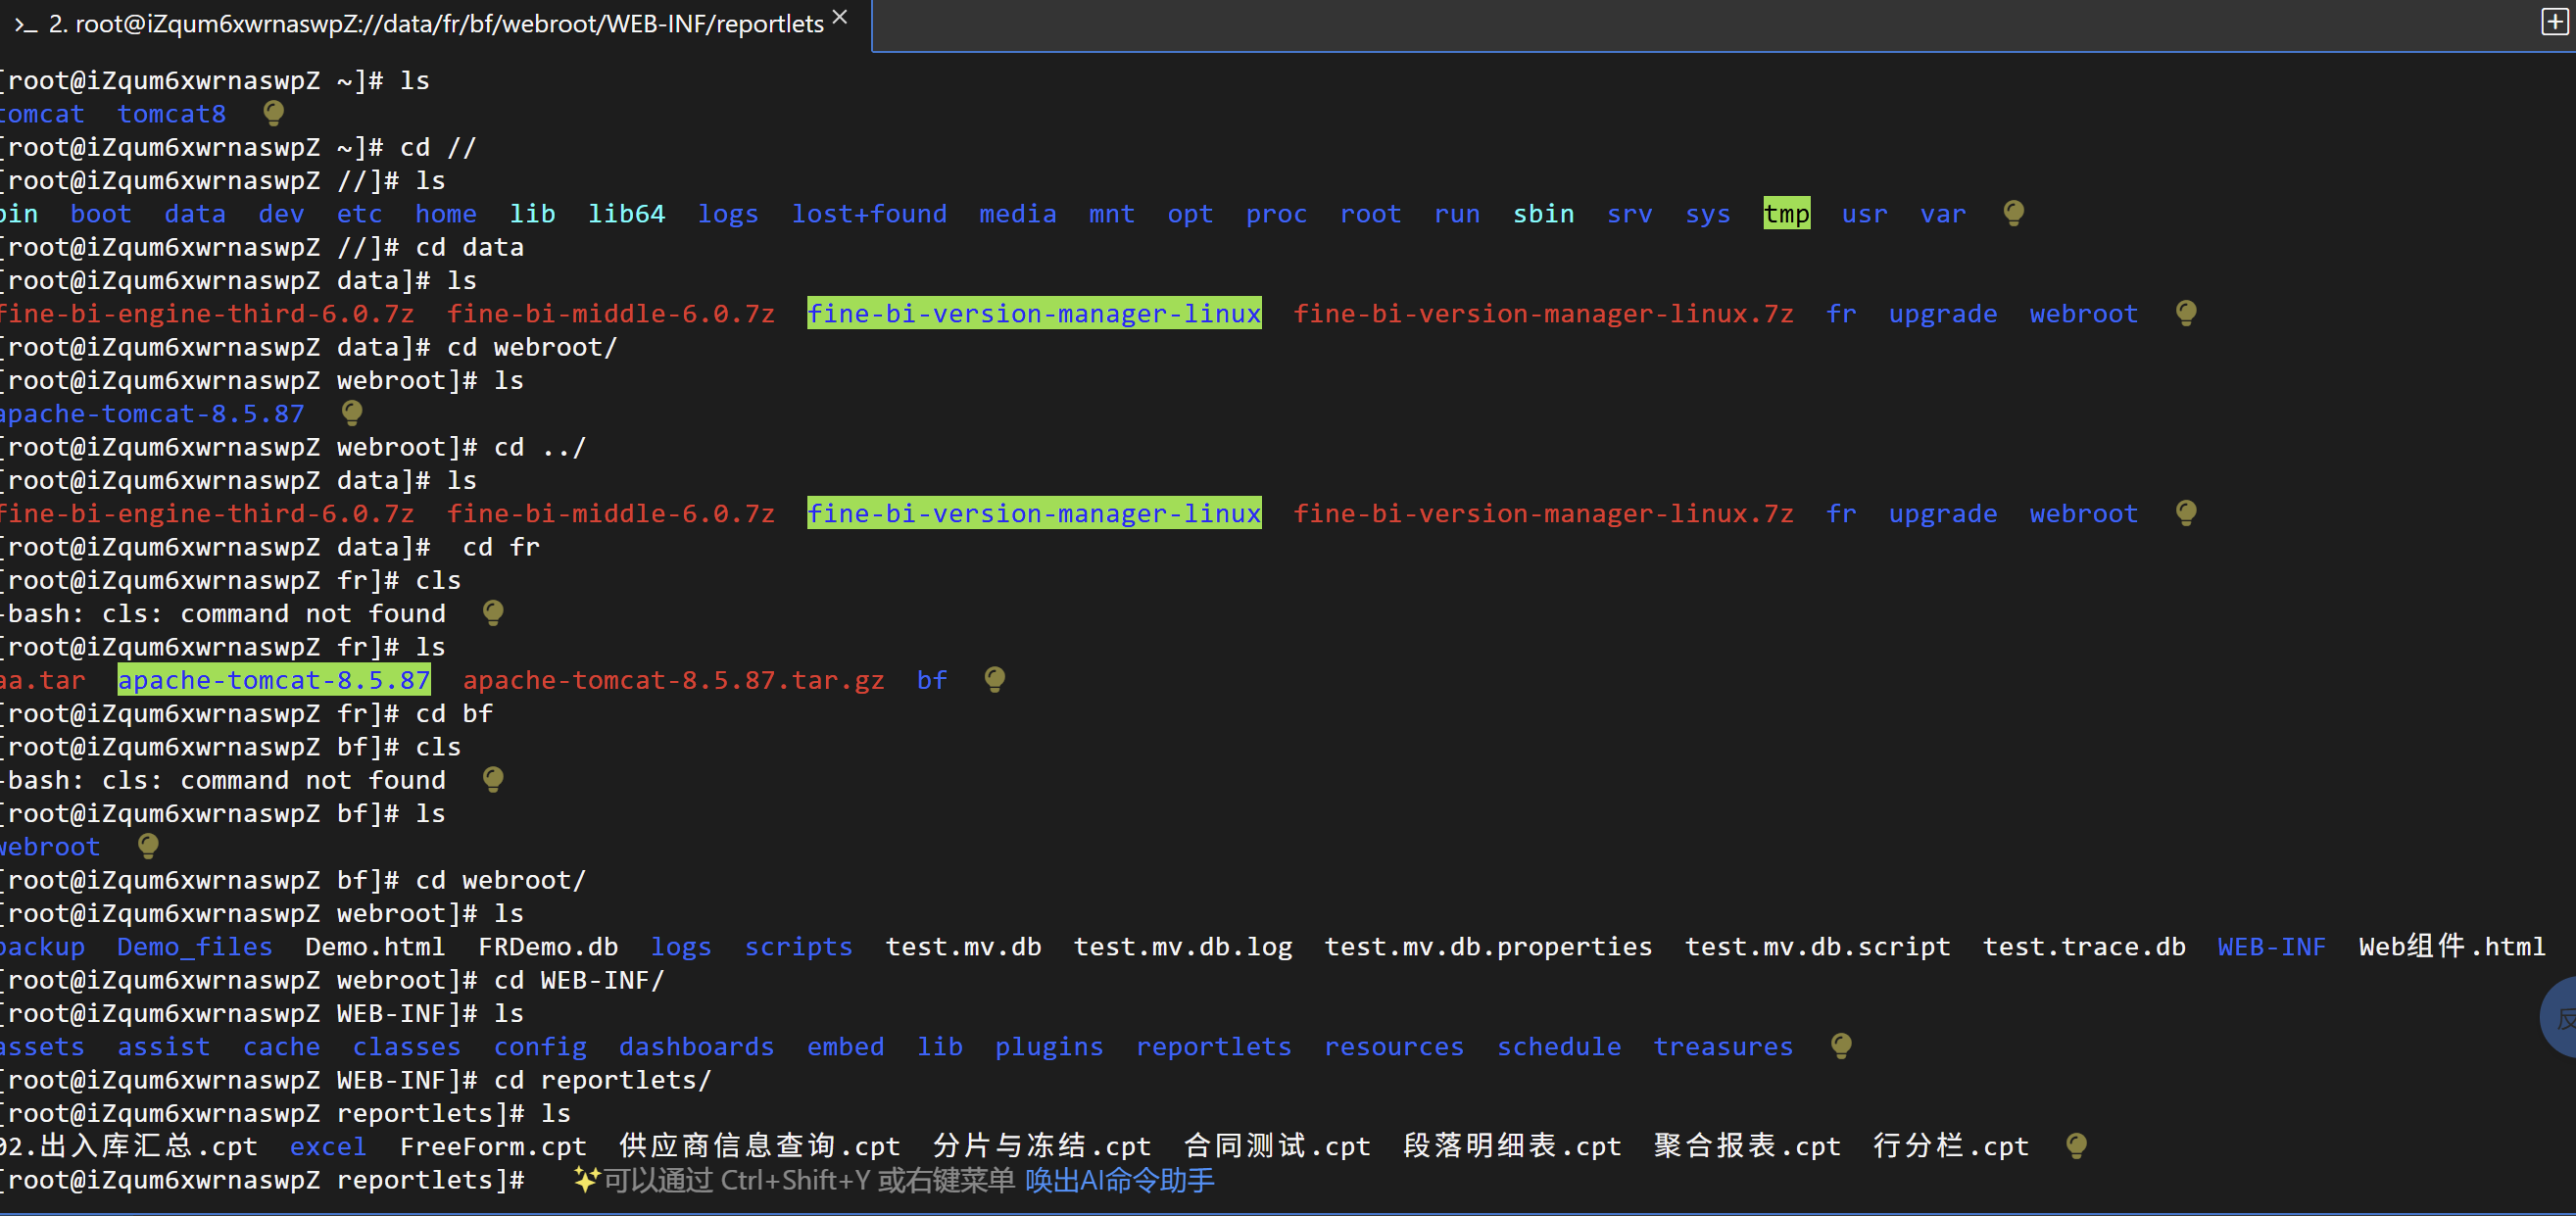Click the dashboards directory name
The width and height of the screenshot is (2576, 1216).
pos(696,1047)
